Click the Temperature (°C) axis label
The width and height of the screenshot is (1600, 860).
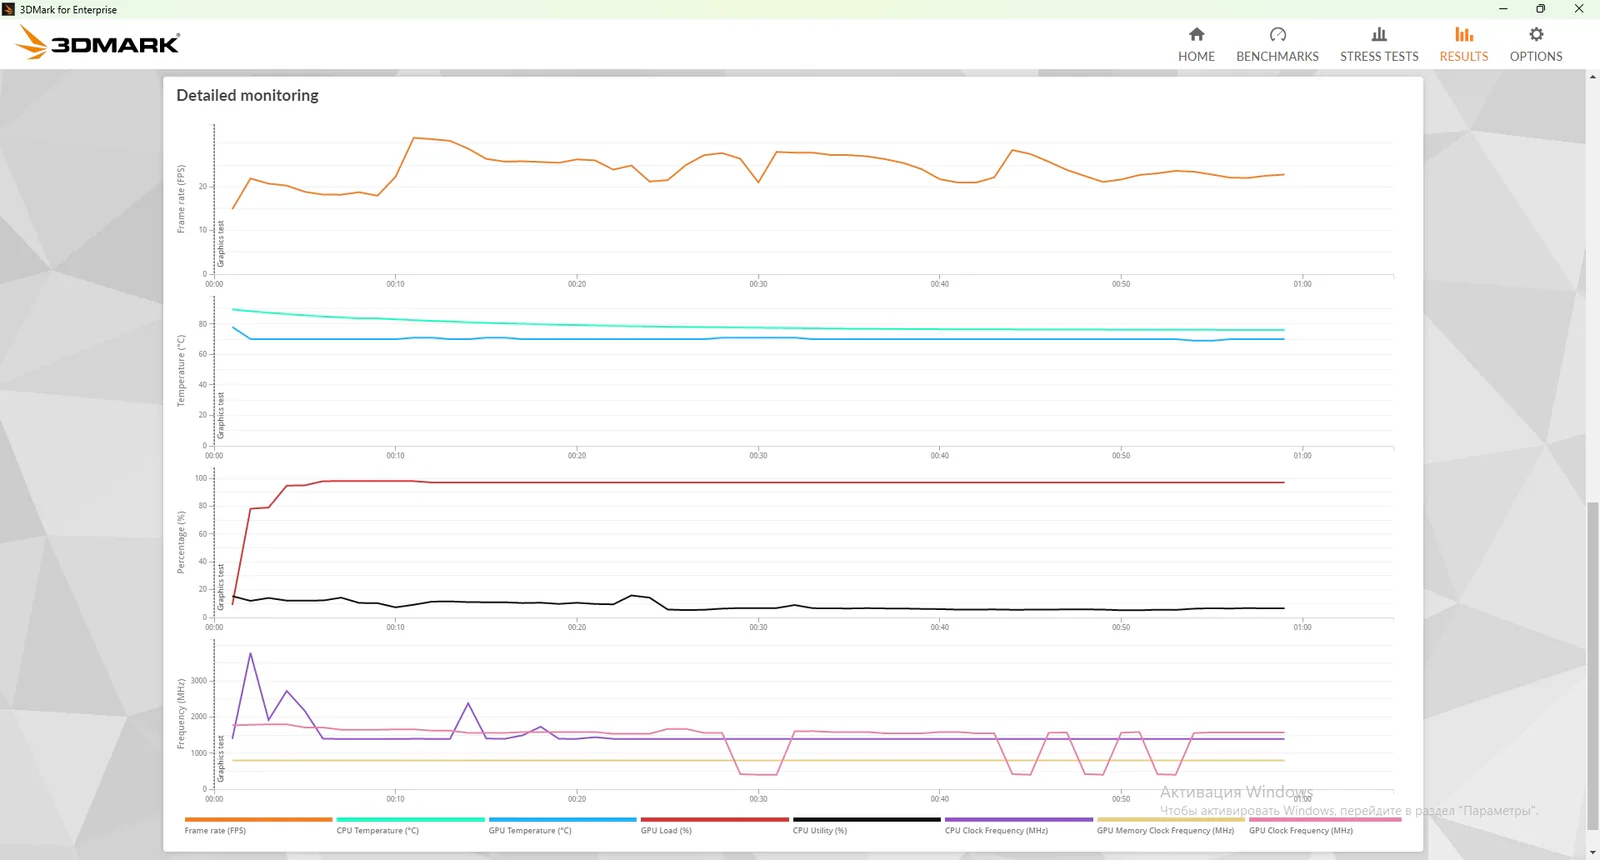pos(181,371)
